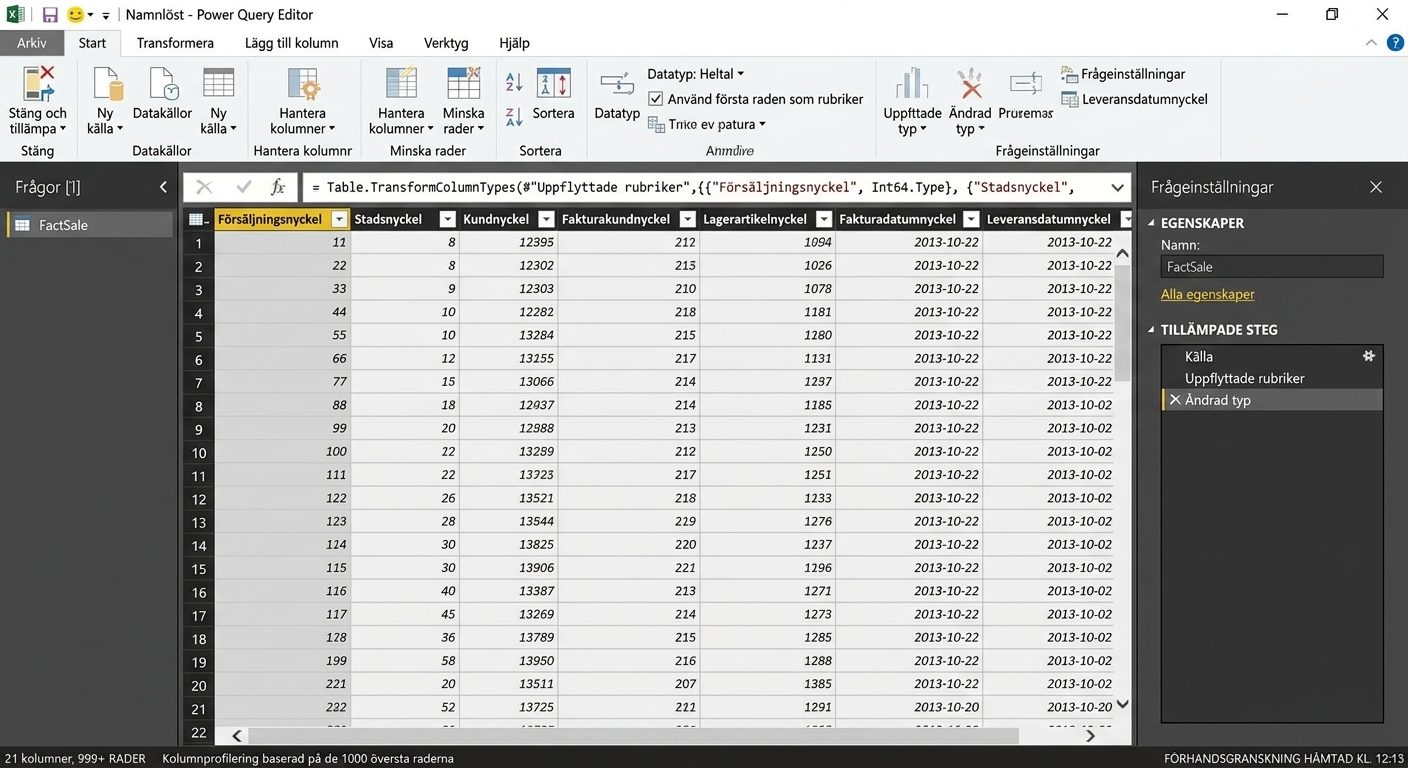Click the Pruremas ribbon icon
1408x768 pixels.
[1026, 84]
